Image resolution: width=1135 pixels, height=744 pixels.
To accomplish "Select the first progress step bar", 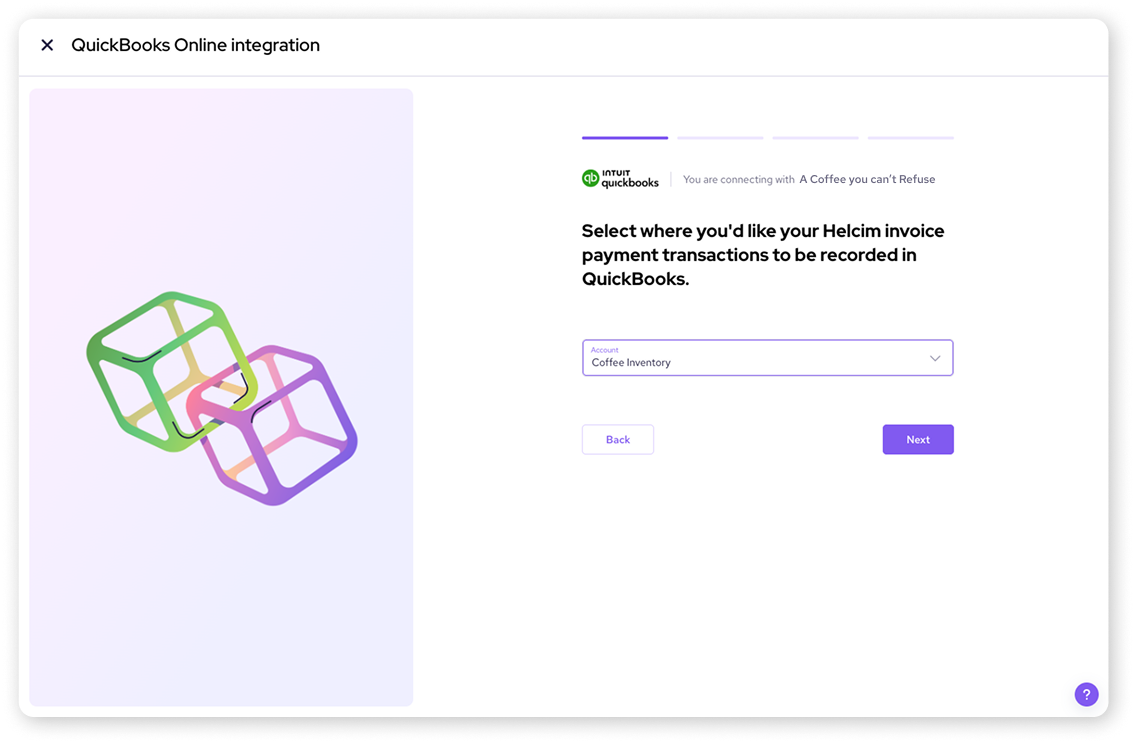I will tap(625, 138).
